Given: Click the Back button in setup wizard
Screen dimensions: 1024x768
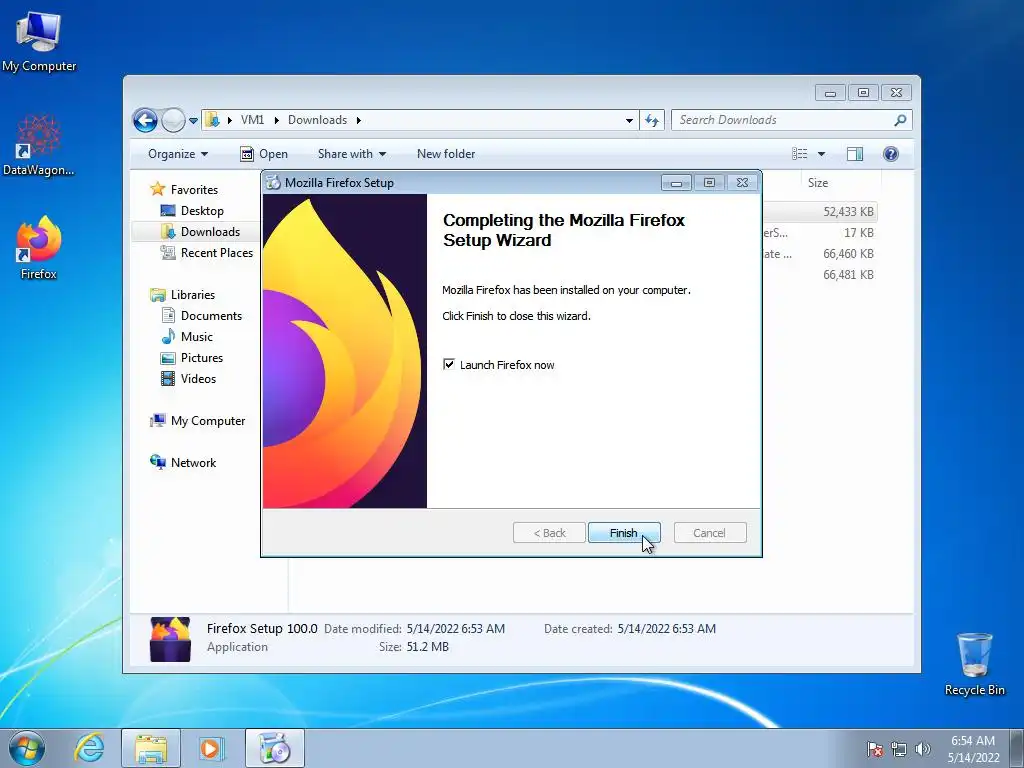Looking at the screenshot, I should [x=549, y=533].
